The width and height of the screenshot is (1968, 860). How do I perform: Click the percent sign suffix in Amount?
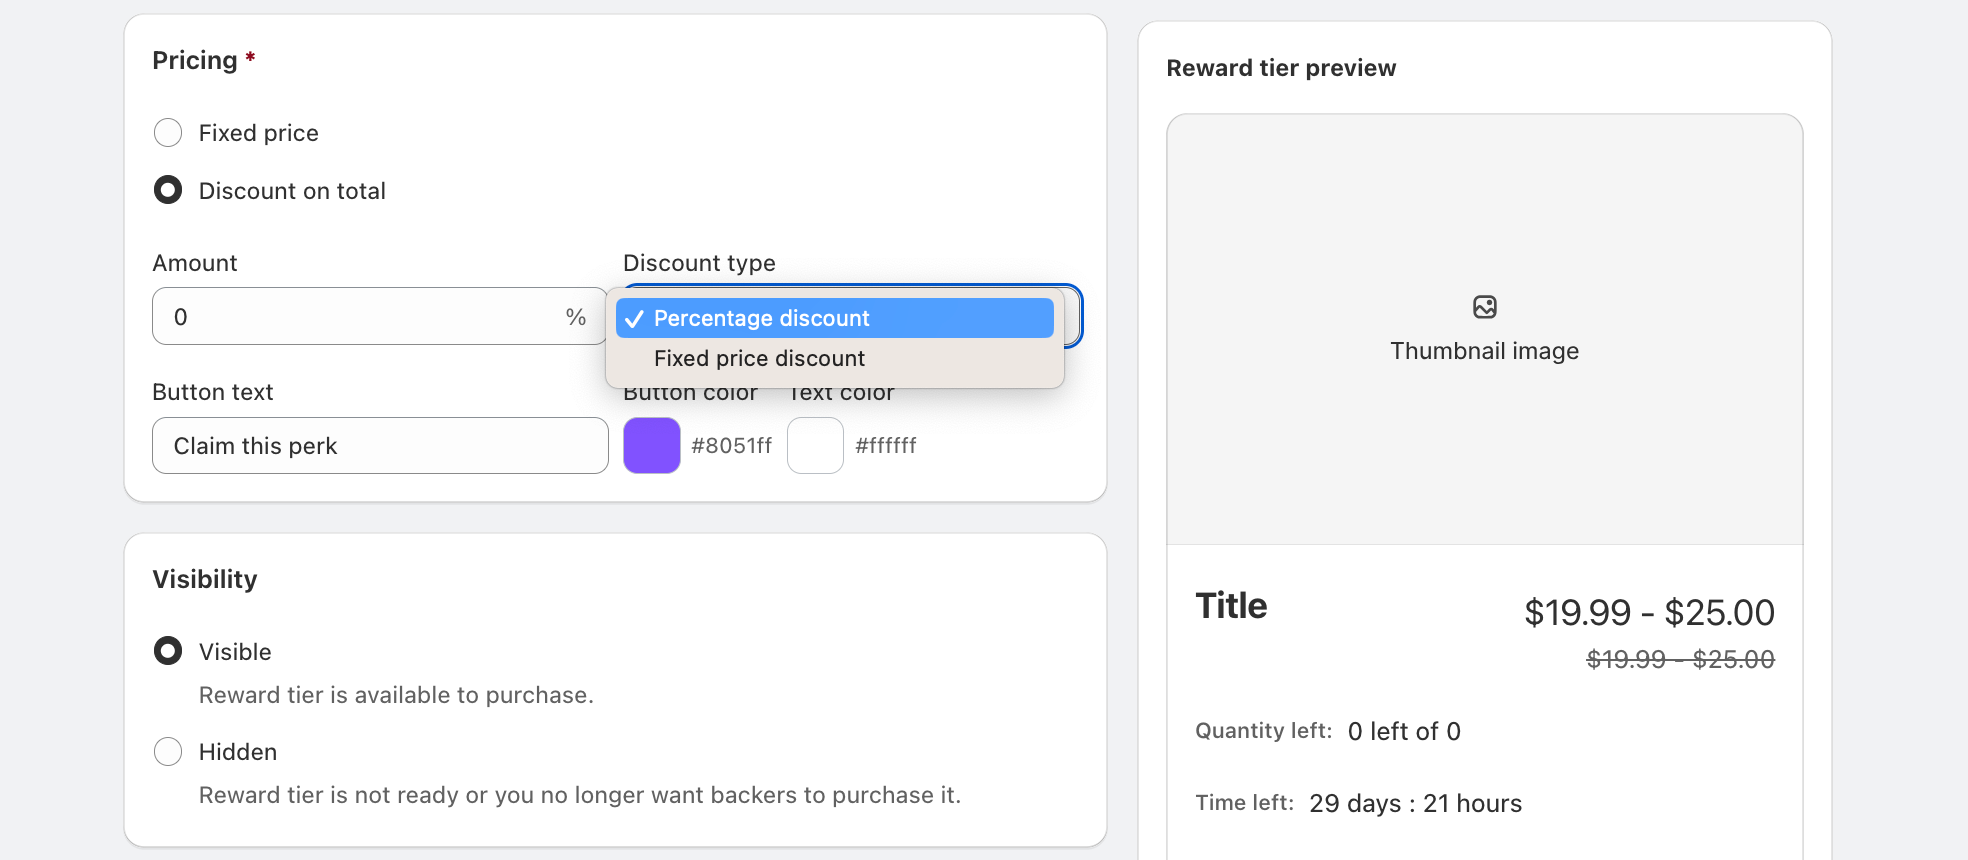[x=576, y=317]
